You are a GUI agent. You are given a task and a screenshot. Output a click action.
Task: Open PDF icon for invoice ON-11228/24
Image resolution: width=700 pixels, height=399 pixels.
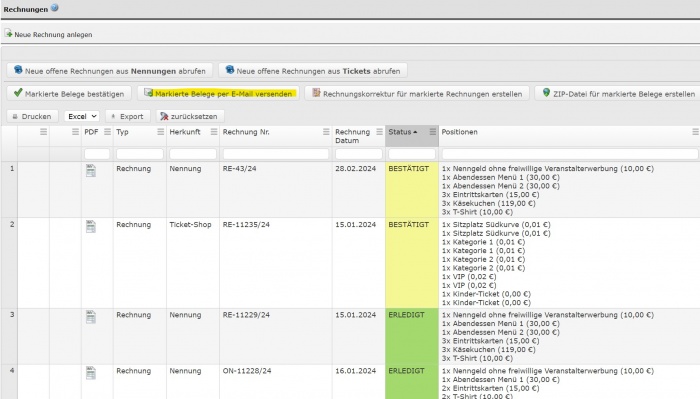(91, 373)
